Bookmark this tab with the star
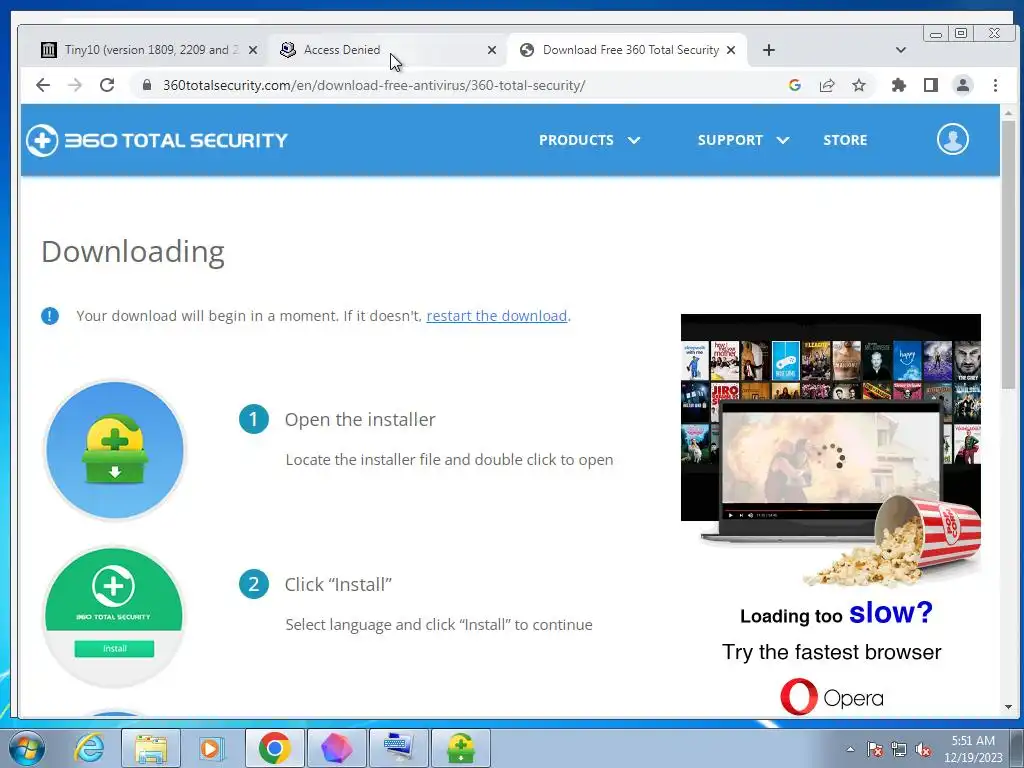The image size is (1024, 768). click(859, 85)
